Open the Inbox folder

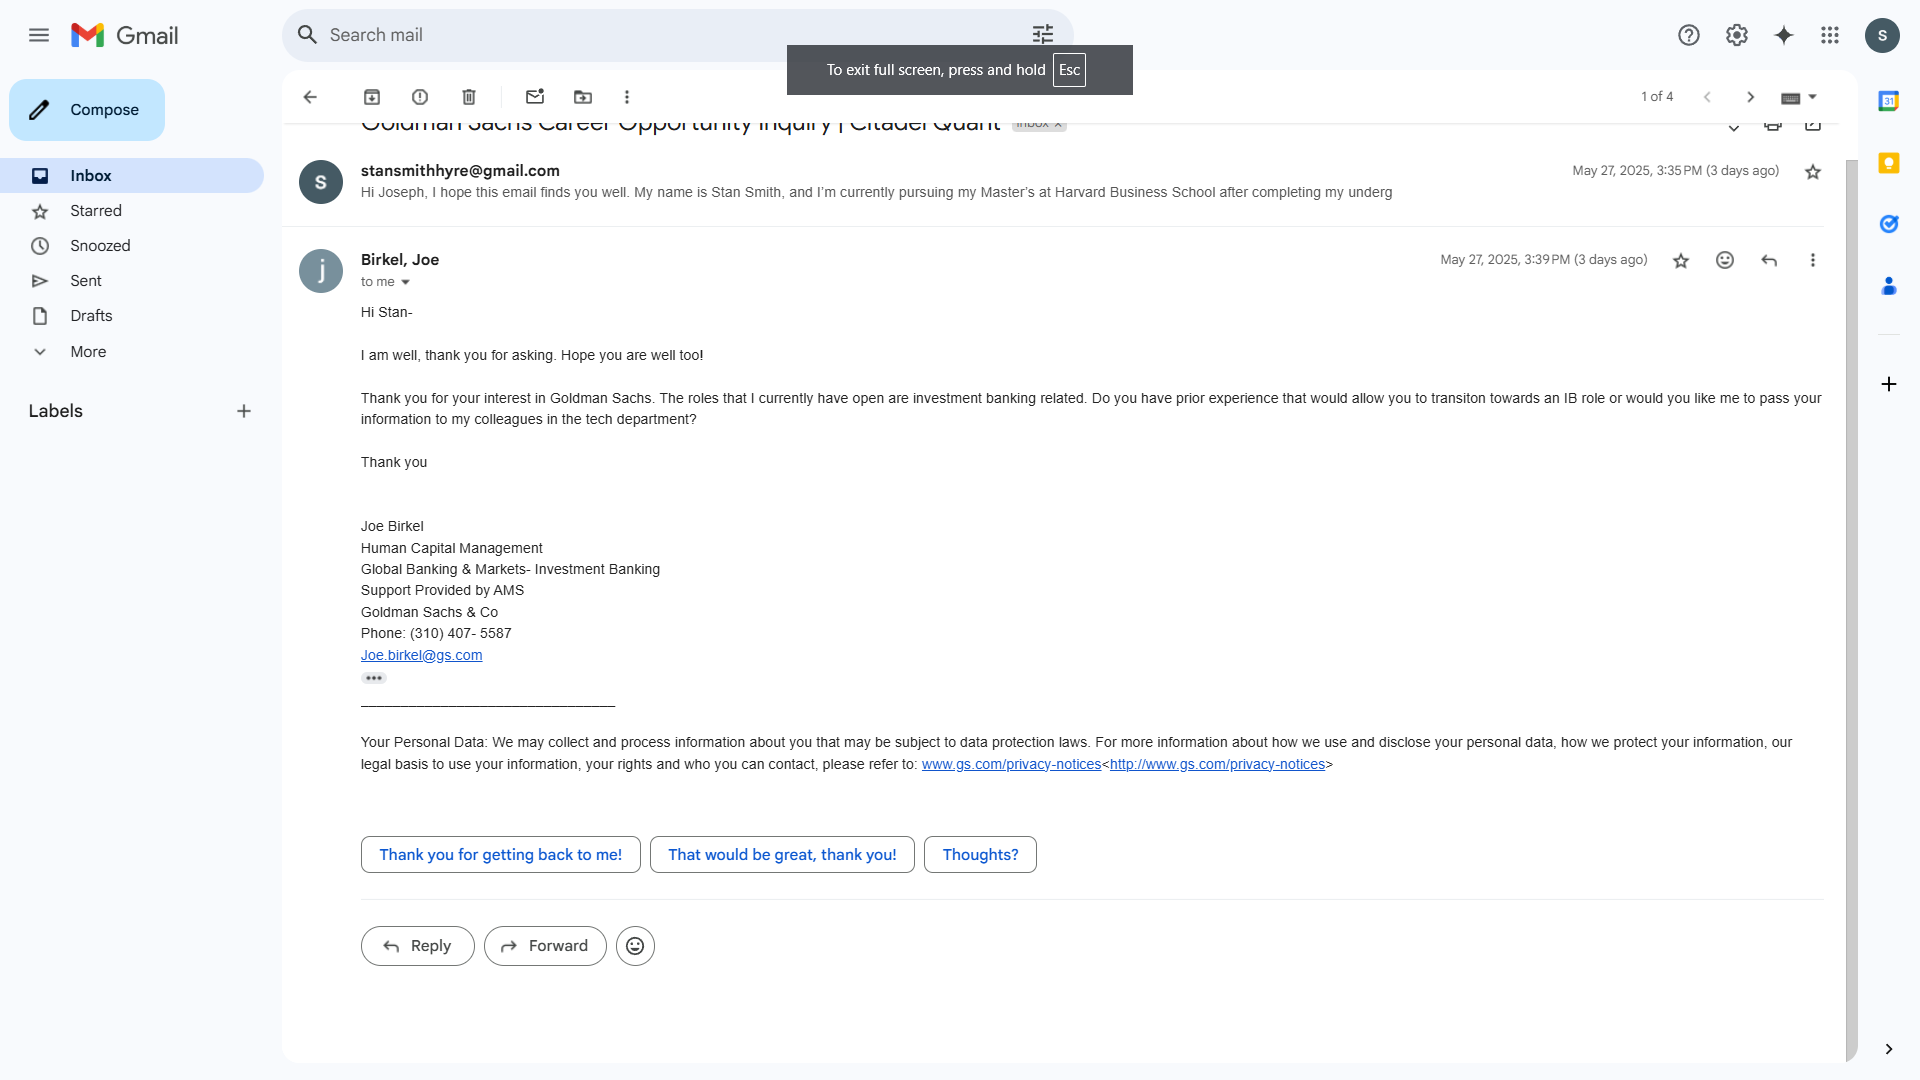(x=132, y=176)
